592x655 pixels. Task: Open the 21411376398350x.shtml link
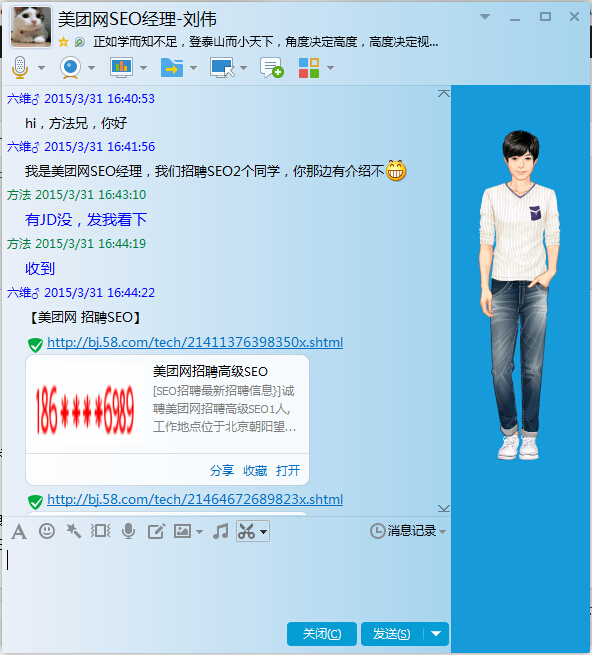(x=195, y=342)
